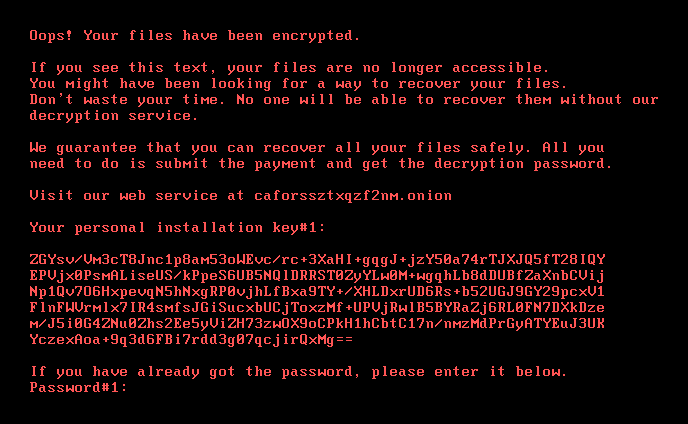Click the "We guarantee that you can recover" line

317,147
